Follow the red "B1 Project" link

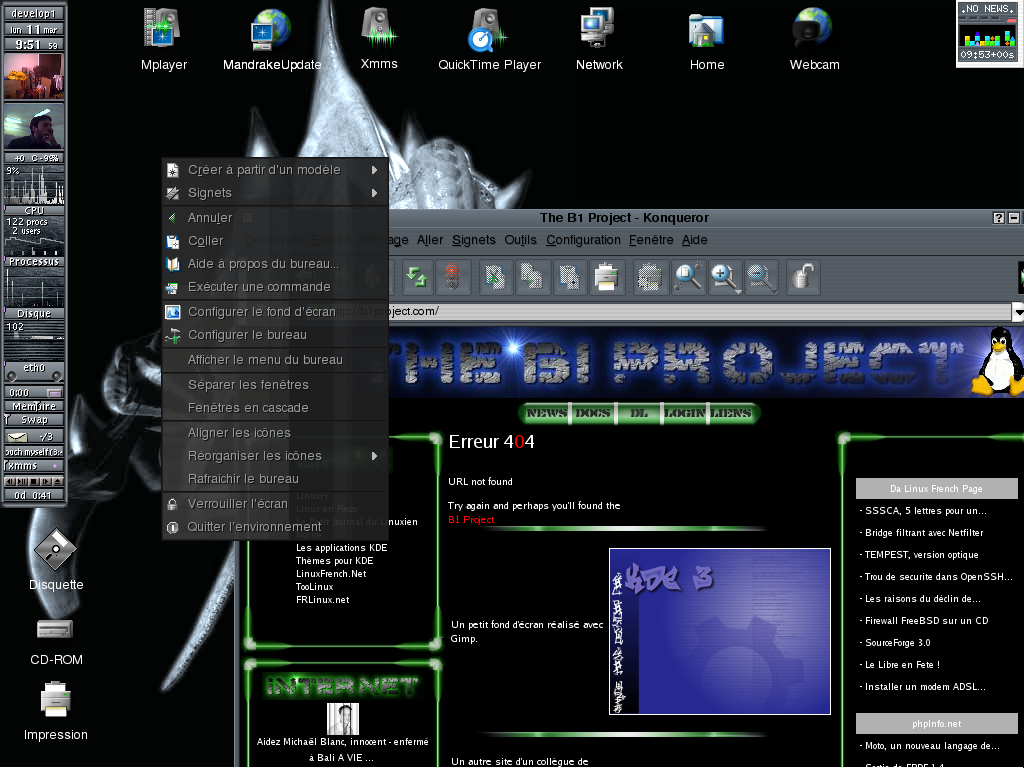pyautogui.click(x=471, y=520)
